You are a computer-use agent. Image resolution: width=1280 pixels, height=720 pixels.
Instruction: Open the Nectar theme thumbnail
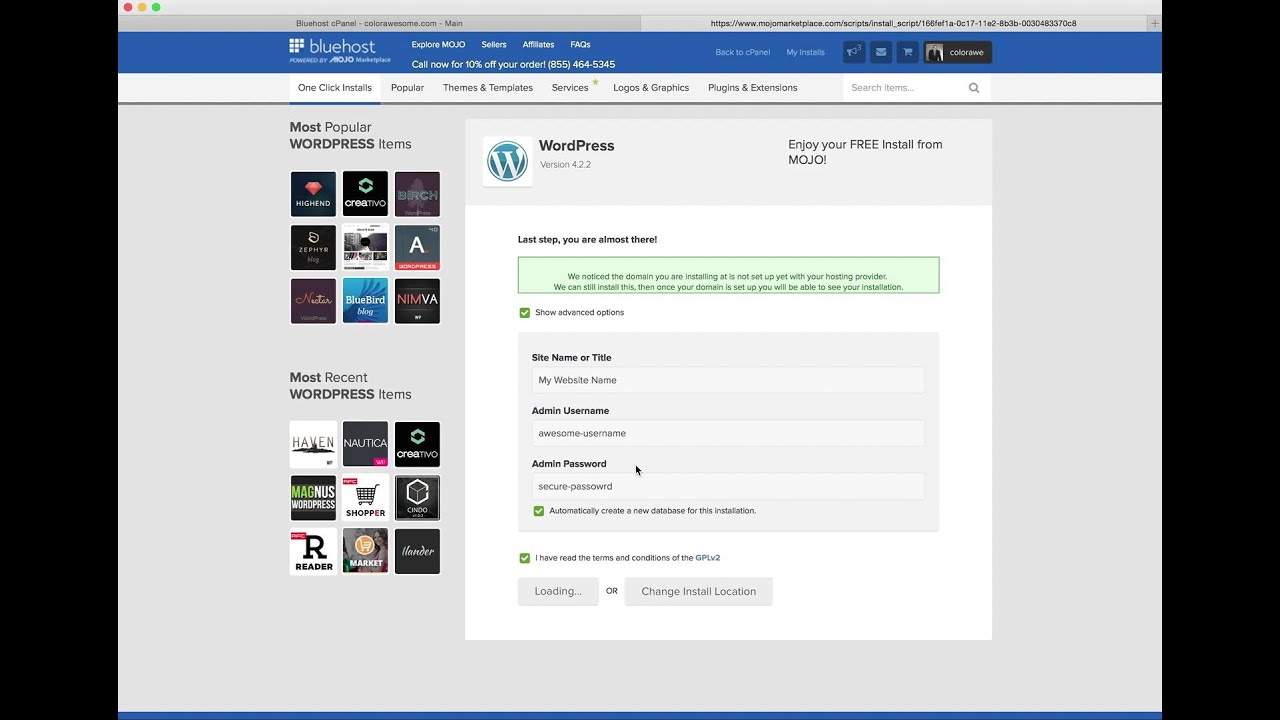(x=313, y=301)
